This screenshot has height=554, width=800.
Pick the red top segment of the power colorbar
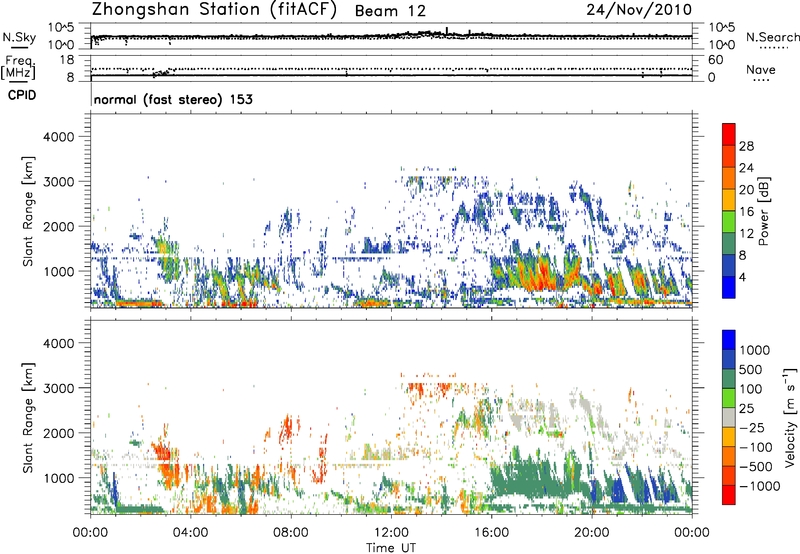(x=729, y=135)
